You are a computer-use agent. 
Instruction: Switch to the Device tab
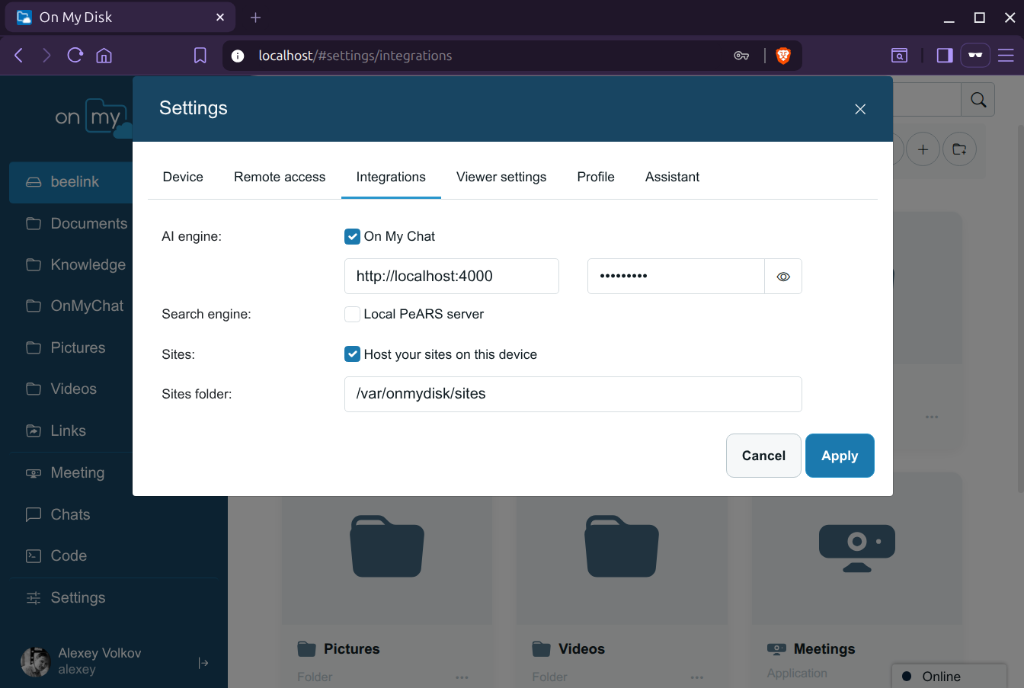coord(183,177)
